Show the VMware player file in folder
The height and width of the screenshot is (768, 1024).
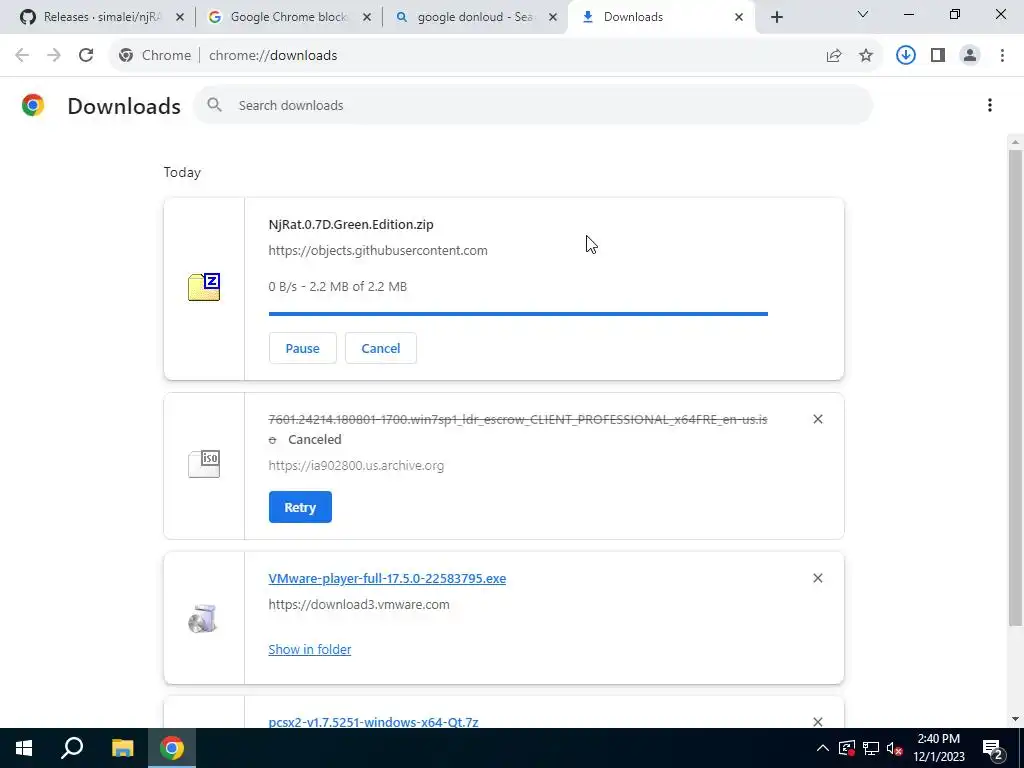click(310, 649)
